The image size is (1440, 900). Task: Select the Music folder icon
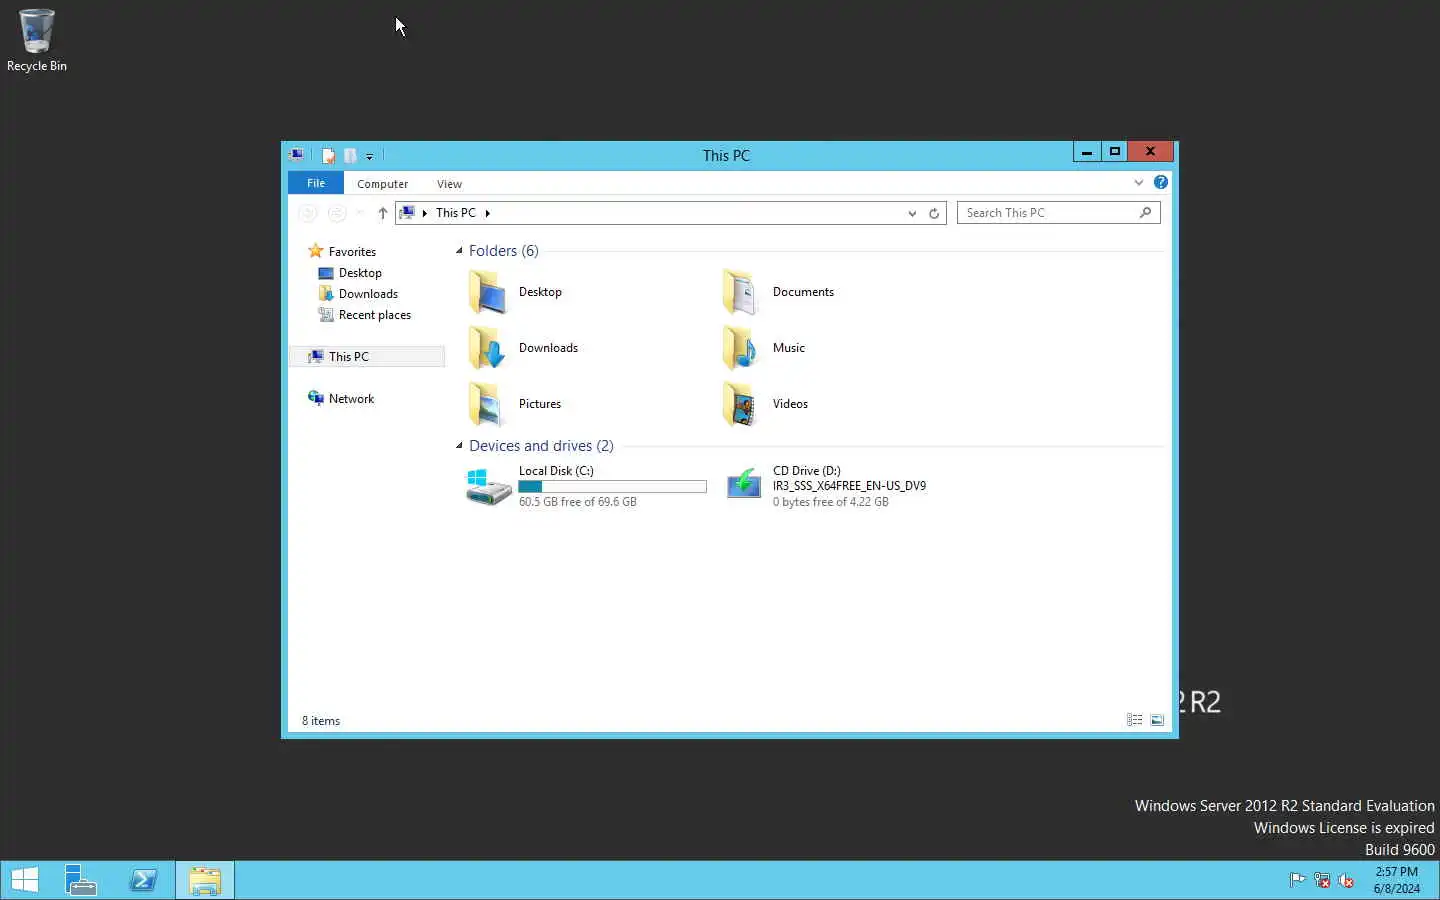coord(741,348)
